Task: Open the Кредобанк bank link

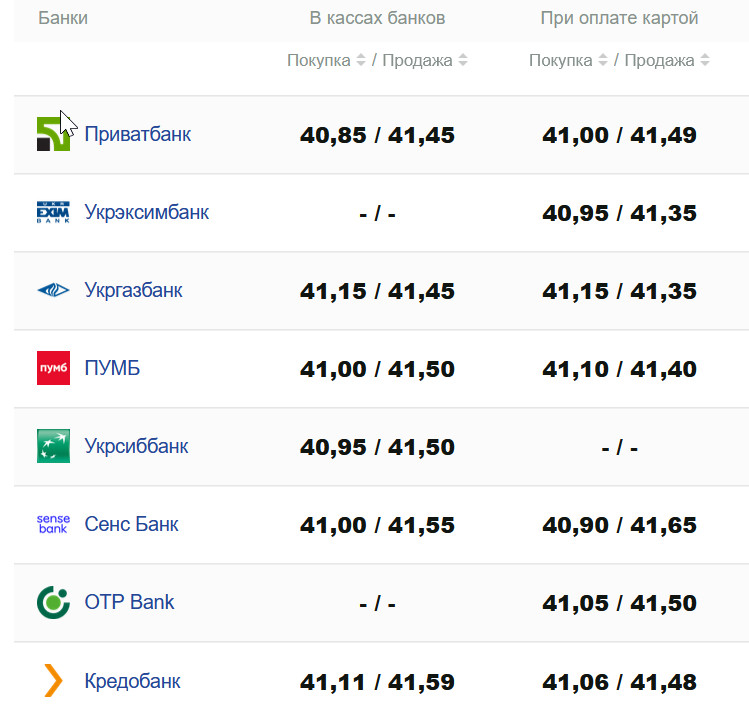Action: click(x=133, y=681)
